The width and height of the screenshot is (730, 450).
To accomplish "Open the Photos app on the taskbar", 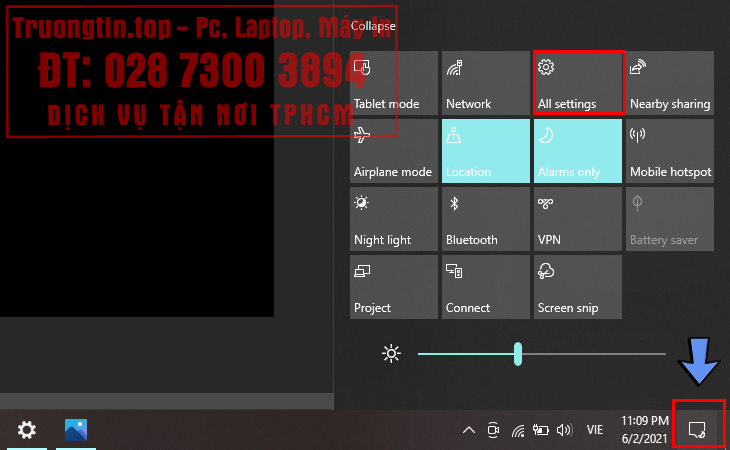I will [x=76, y=430].
